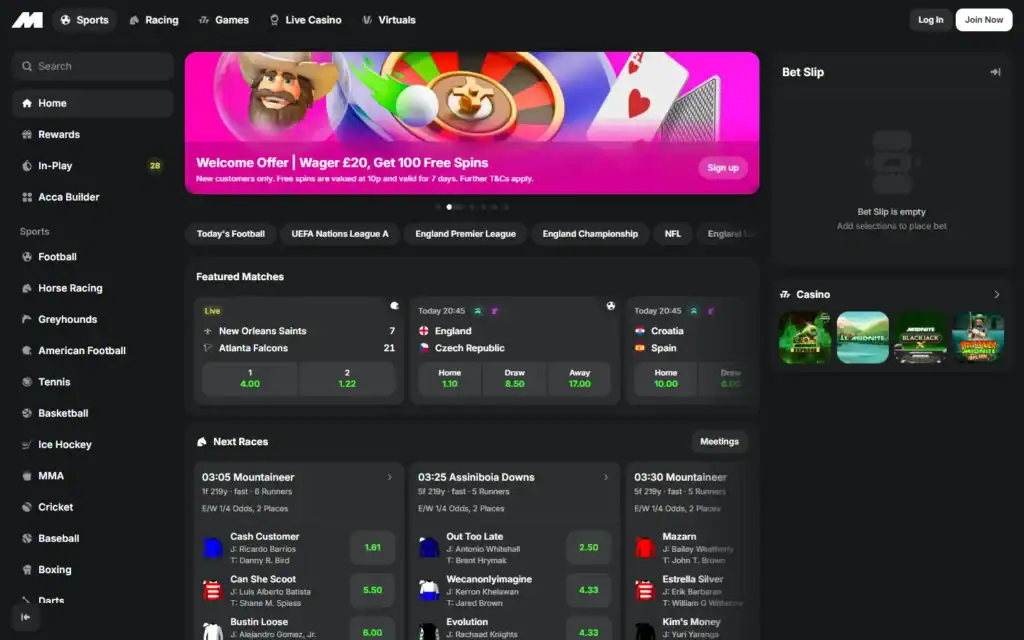This screenshot has width=1024, height=640.
Task: Open the Racing tab in top navigation
Action: point(154,20)
